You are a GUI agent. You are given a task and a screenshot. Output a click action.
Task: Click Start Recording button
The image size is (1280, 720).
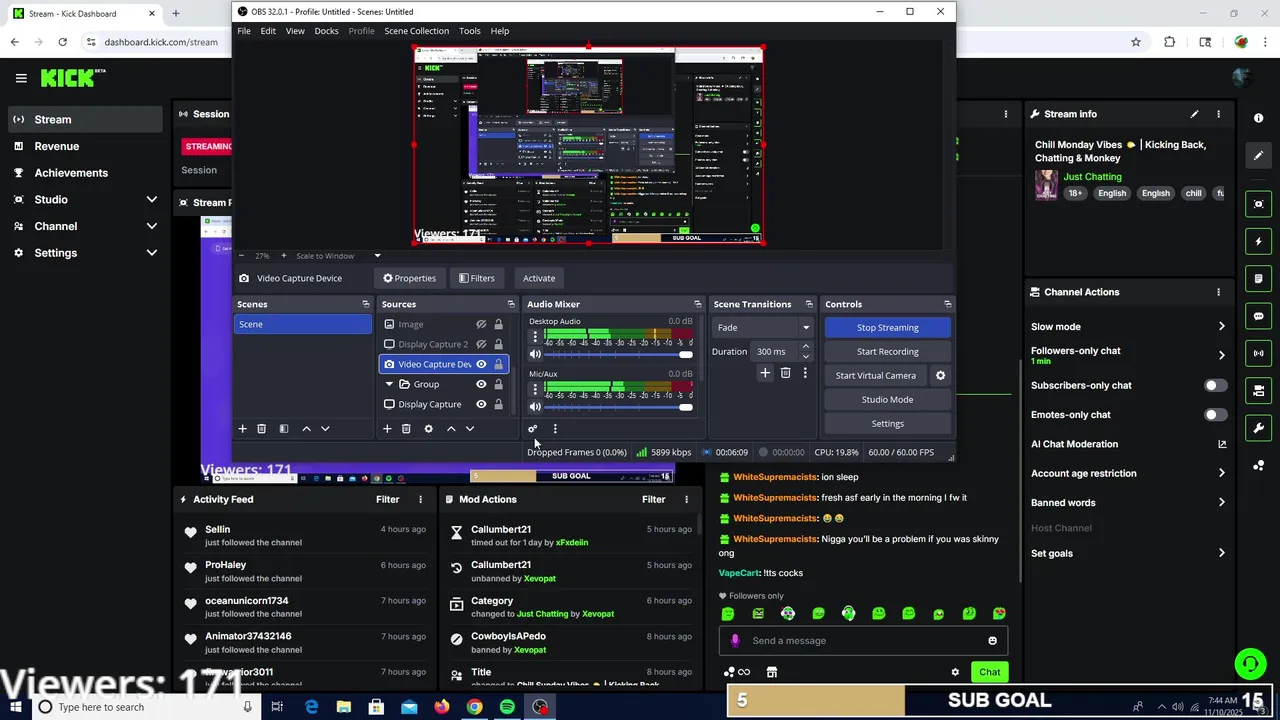pyautogui.click(x=887, y=351)
